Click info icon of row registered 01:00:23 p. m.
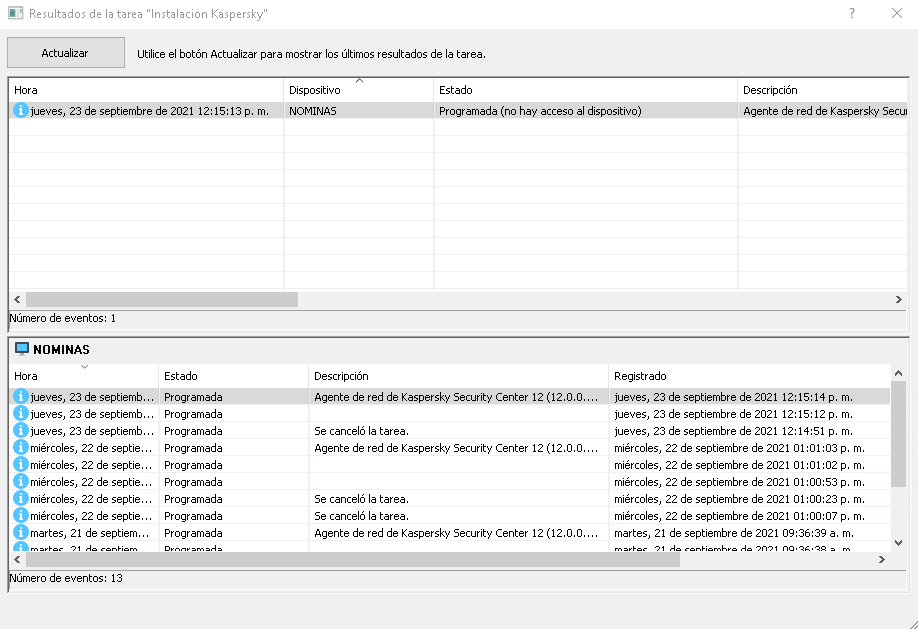918x629 pixels. pos(20,498)
